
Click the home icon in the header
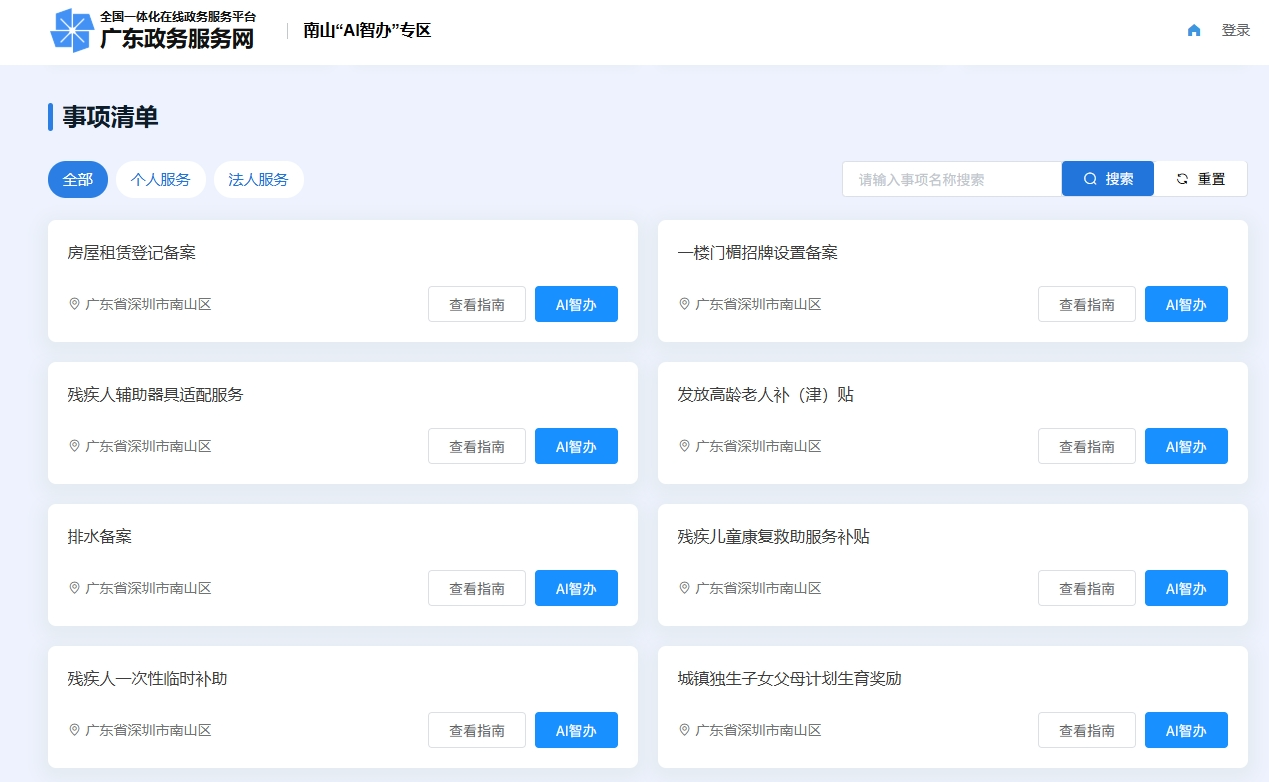point(1193,31)
